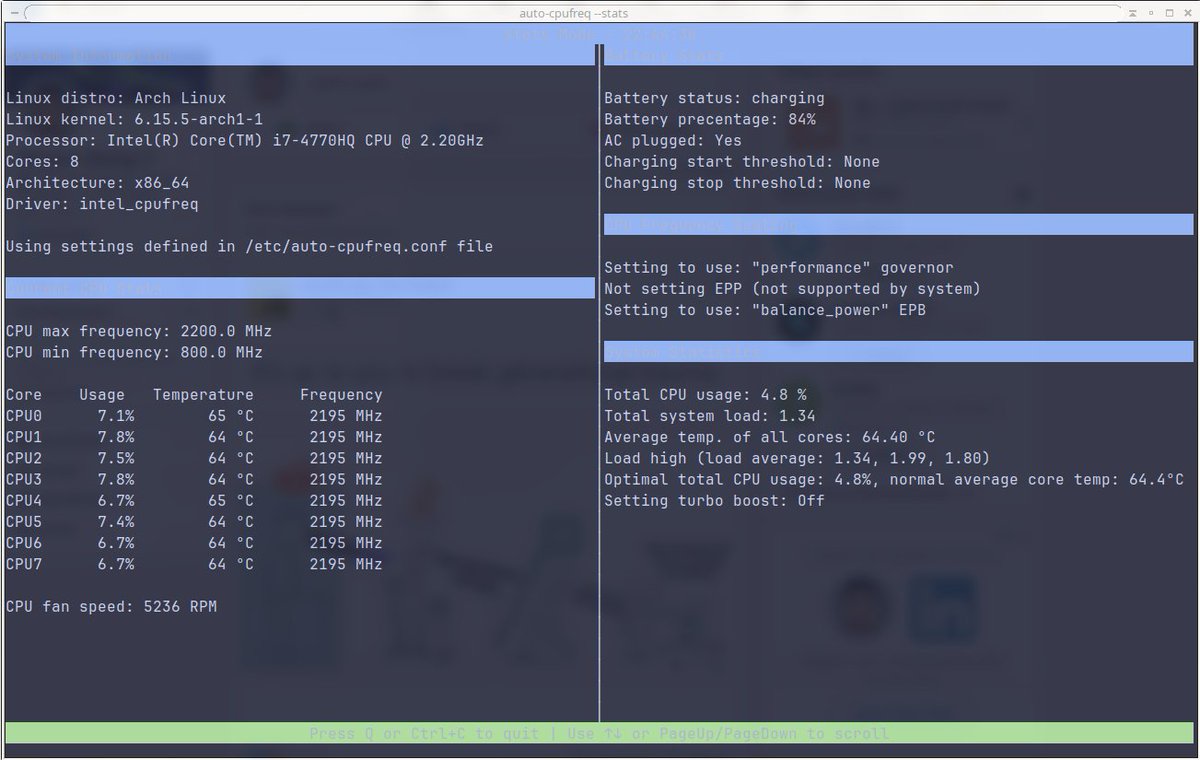Click CPU5's 7.4% usage value
1200x760 pixels.
(x=116, y=521)
